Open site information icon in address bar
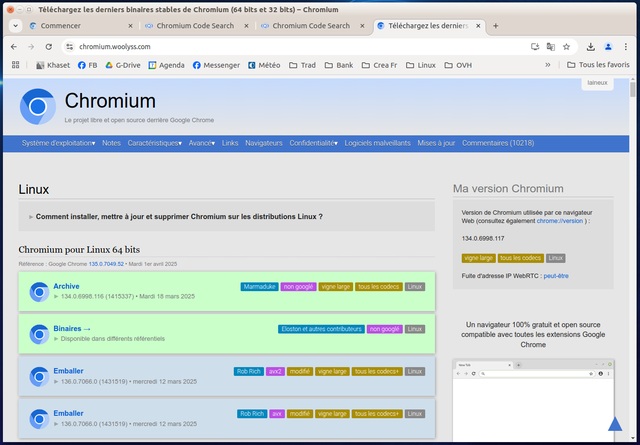Image resolution: width=640 pixels, height=445 pixels. 70,47
